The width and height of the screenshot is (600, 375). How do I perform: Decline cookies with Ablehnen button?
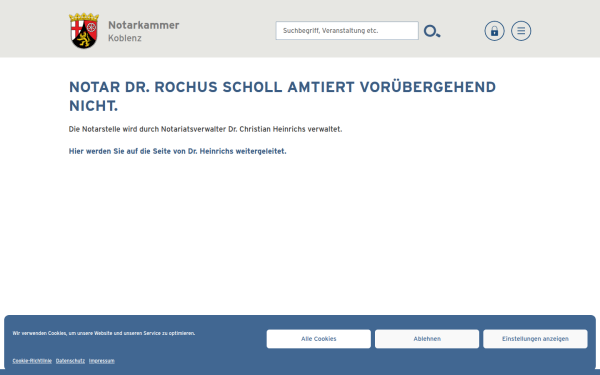(427, 339)
